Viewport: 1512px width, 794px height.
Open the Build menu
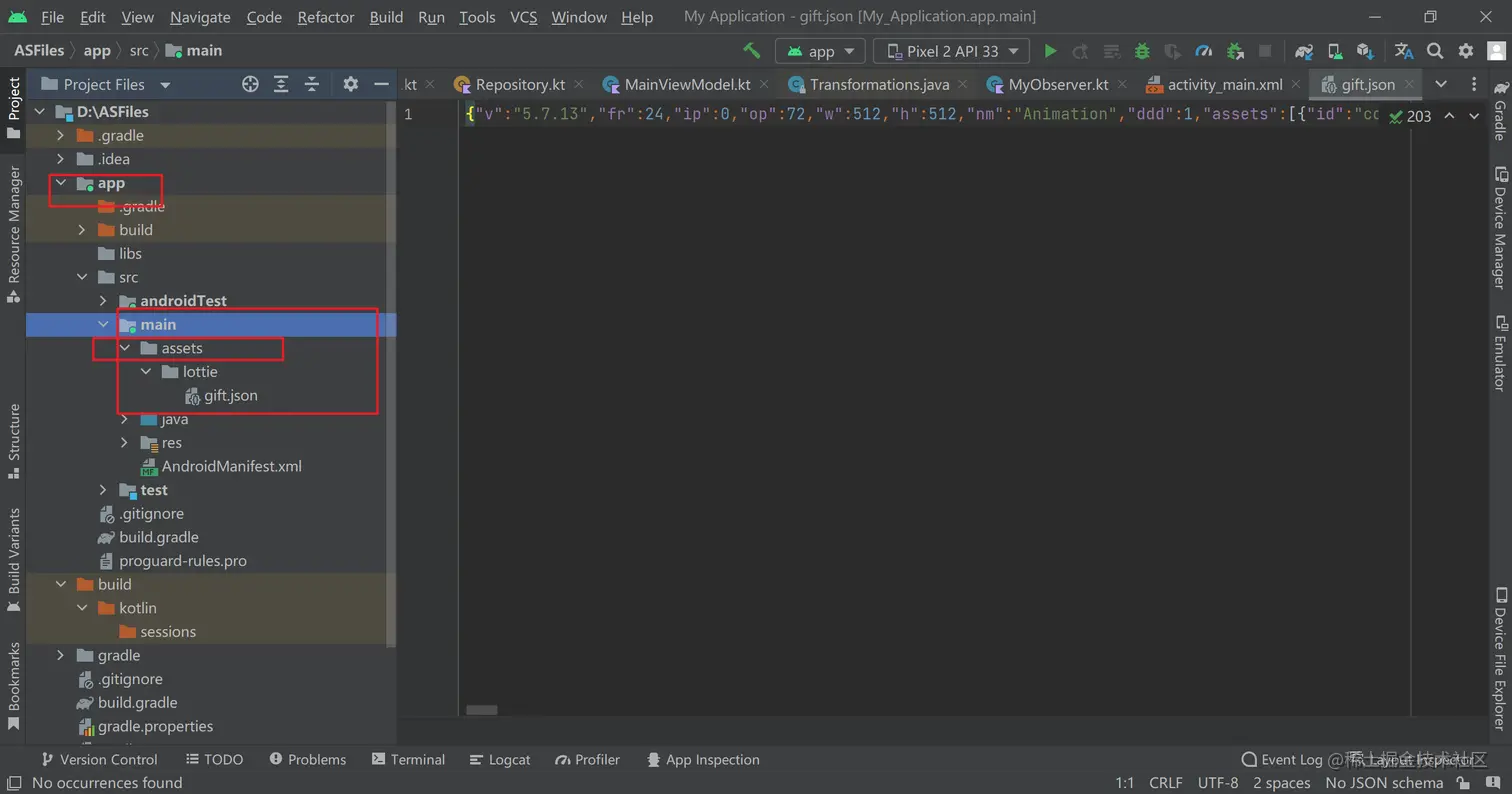coord(386,17)
